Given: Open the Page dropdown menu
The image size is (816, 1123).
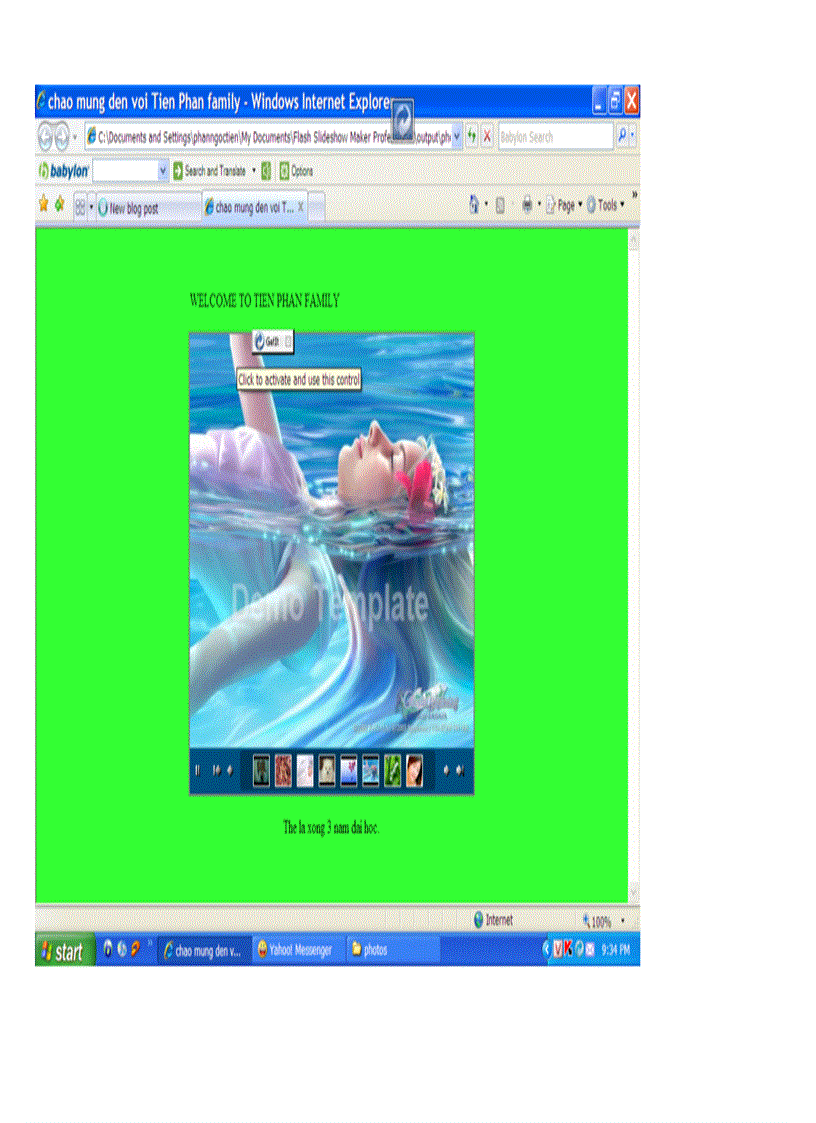Looking at the screenshot, I should point(565,205).
